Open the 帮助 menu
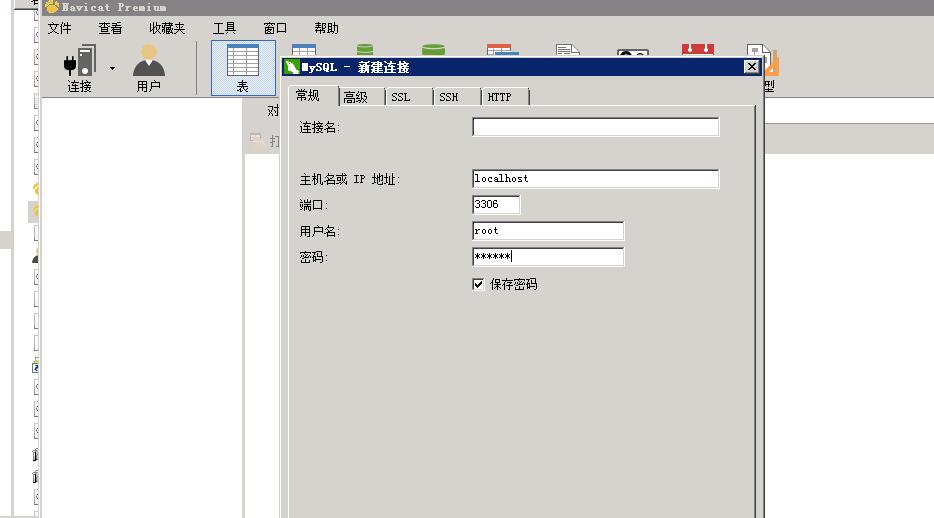 [326, 28]
